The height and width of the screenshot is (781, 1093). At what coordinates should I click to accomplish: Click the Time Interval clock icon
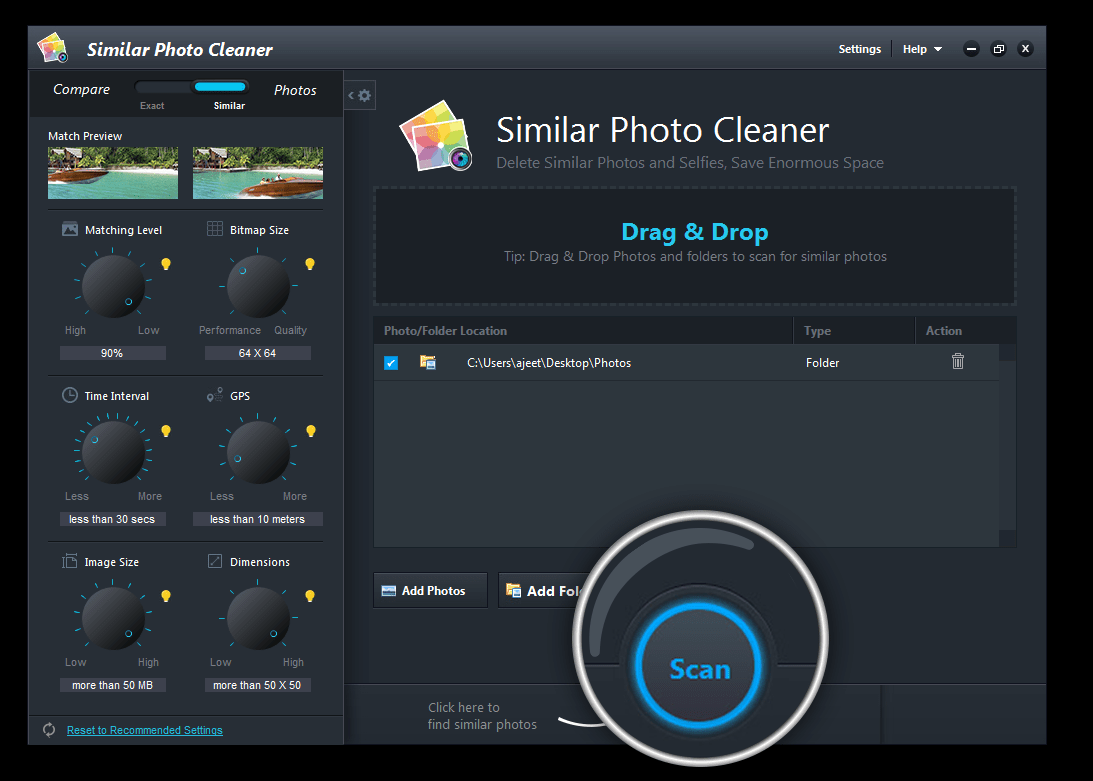tap(70, 395)
